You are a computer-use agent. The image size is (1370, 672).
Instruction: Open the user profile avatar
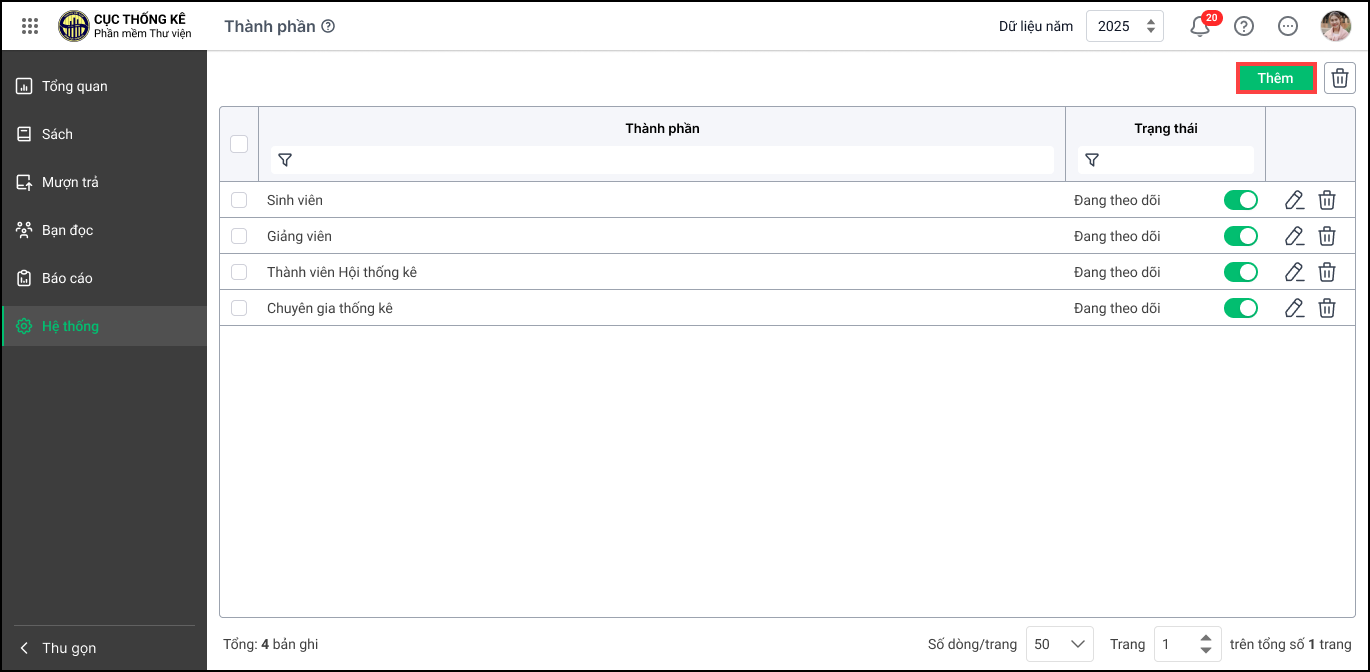(x=1335, y=27)
